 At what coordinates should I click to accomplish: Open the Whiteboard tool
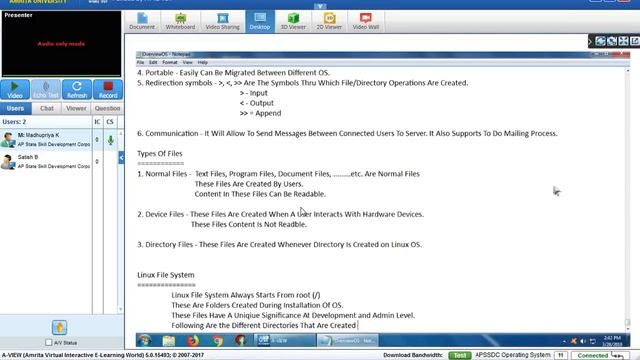pos(180,21)
